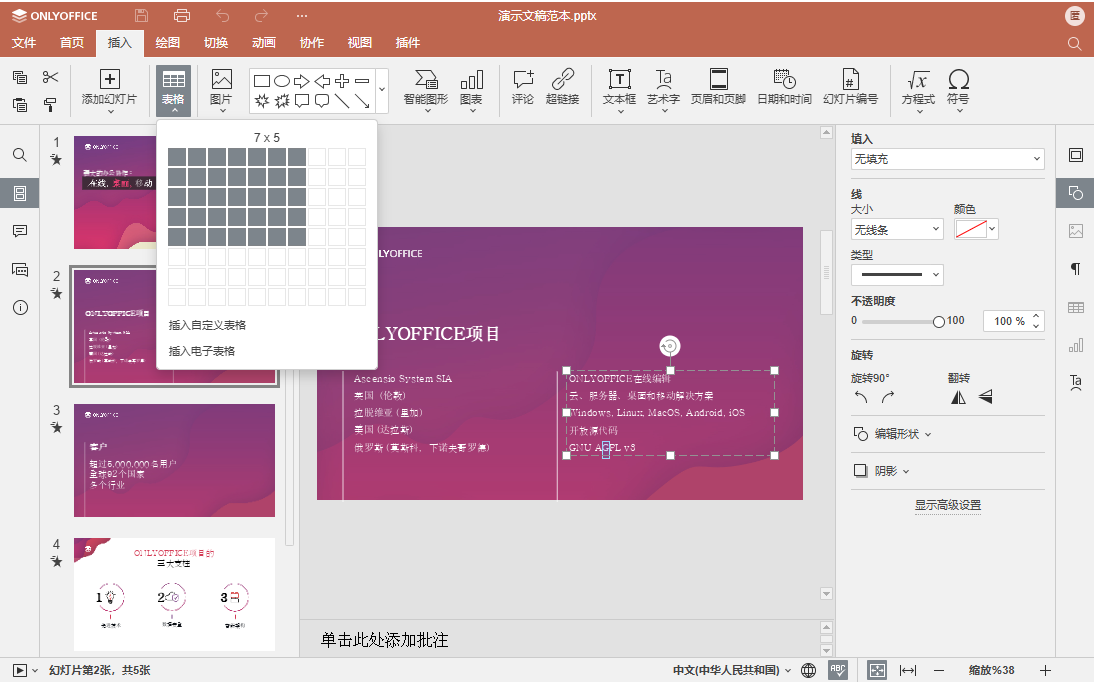The width and height of the screenshot is (1094, 684).
Task: Select the right arrow shape in gallery
Action: (x=301, y=81)
